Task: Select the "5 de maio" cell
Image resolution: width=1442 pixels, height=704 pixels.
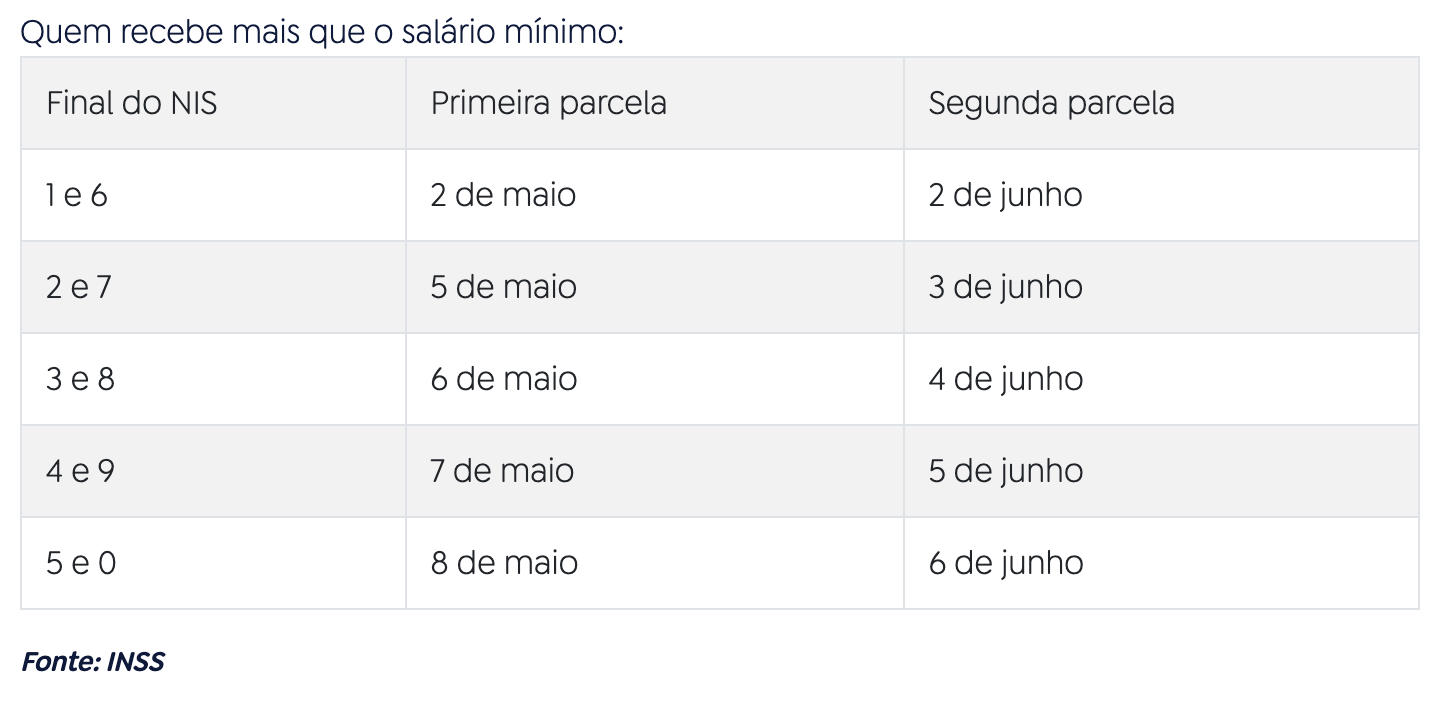Action: pyautogui.click(x=503, y=287)
